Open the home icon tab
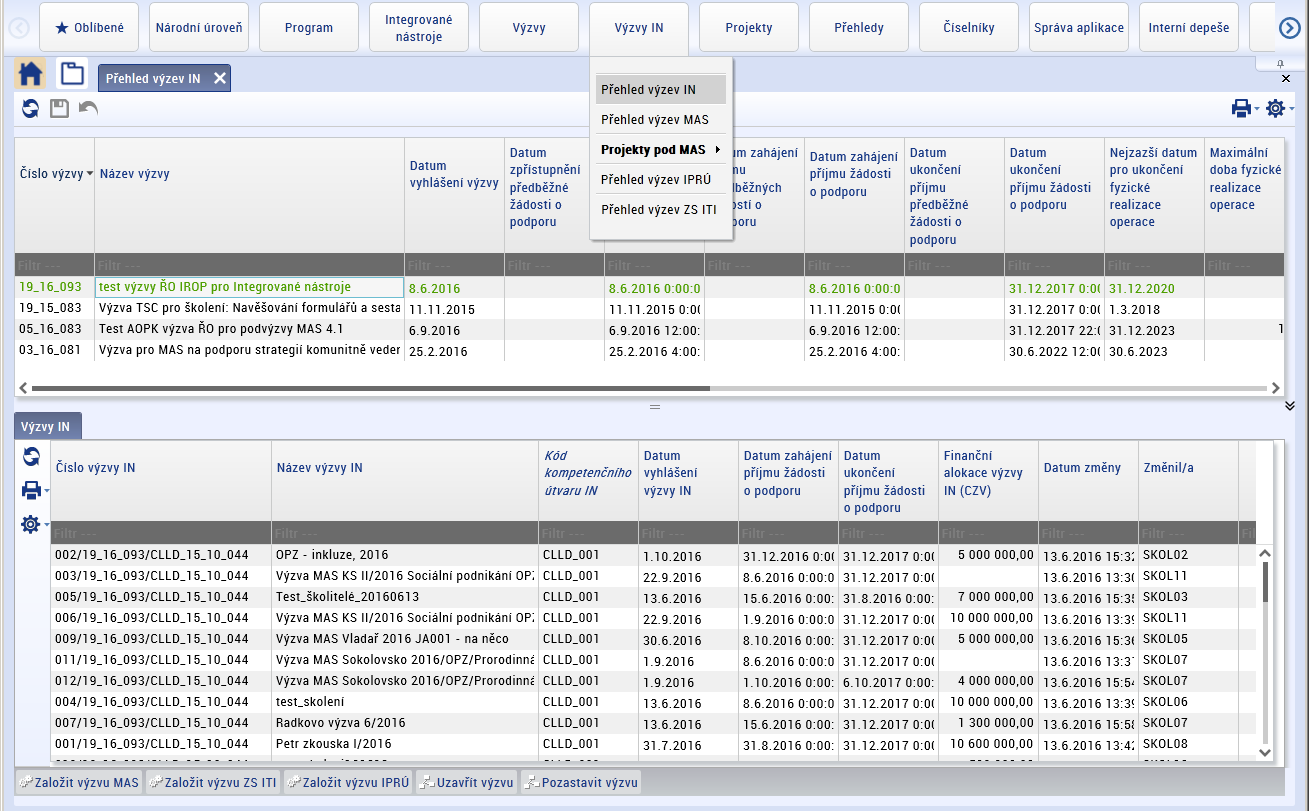This screenshot has height=811, width=1309. click(x=31, y=75)
